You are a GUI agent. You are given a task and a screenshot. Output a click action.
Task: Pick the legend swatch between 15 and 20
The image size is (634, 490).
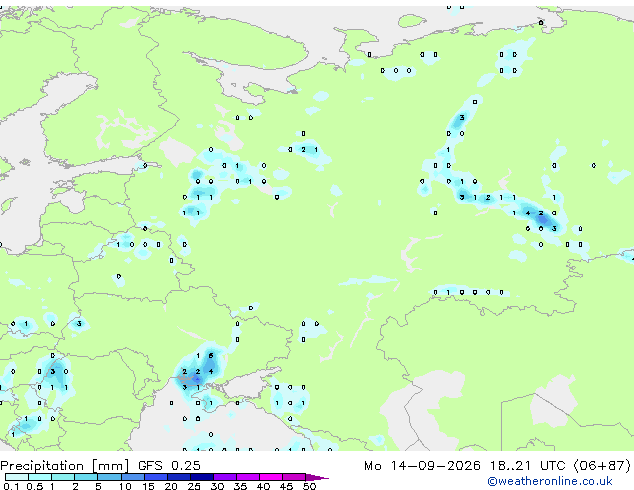(x=156, y=477)
